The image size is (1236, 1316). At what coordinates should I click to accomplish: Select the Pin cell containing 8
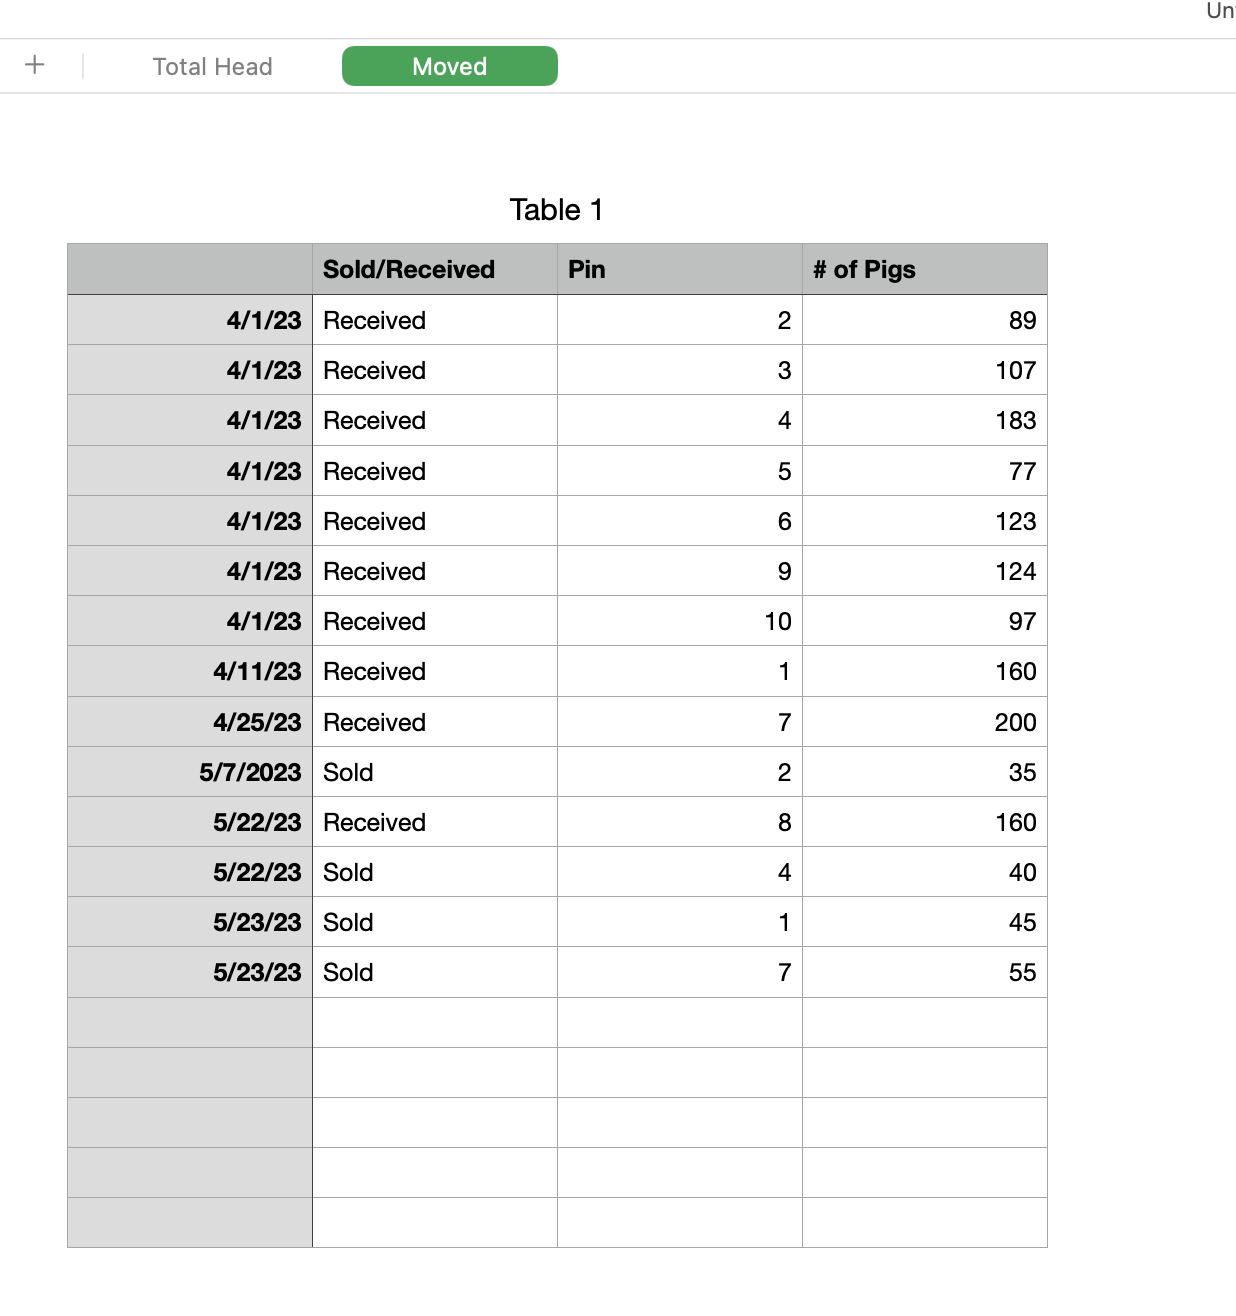coord(679,822)
